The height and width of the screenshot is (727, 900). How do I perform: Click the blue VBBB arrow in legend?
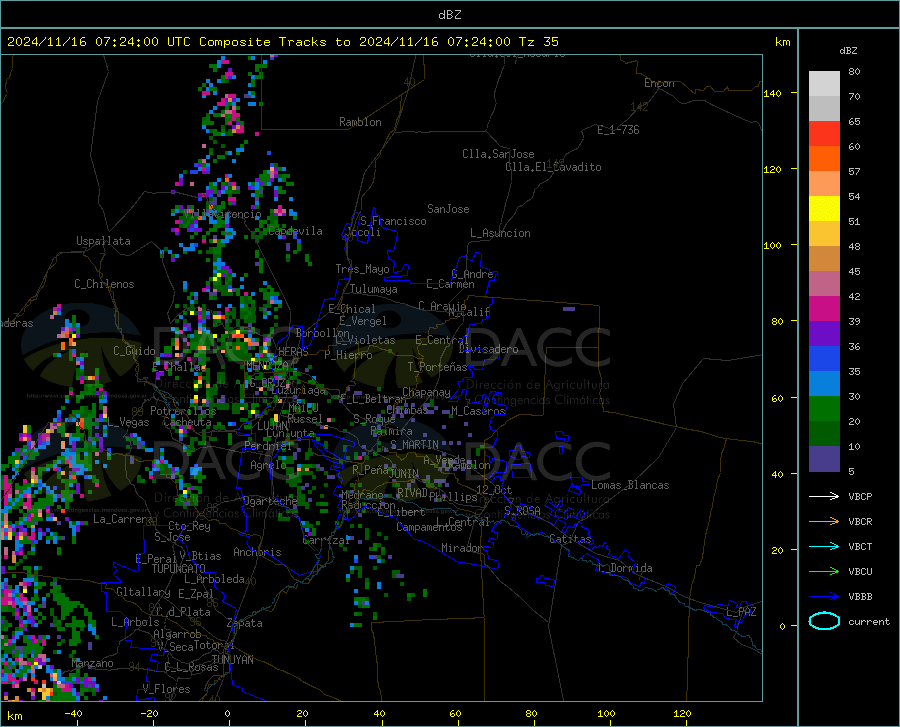pyautogui.click(x=824, y=597)
